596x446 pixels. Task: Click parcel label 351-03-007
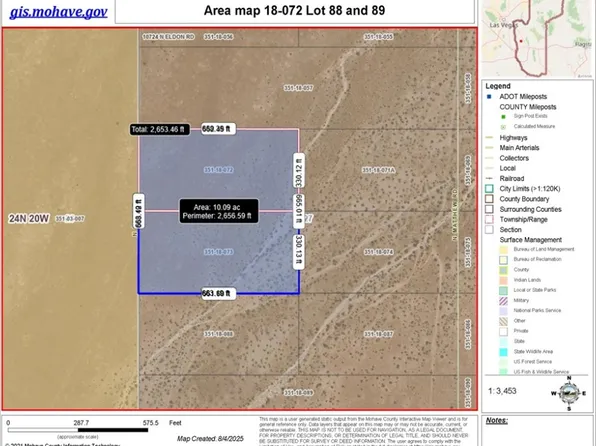pyautogui.click(x=70, y=219)
